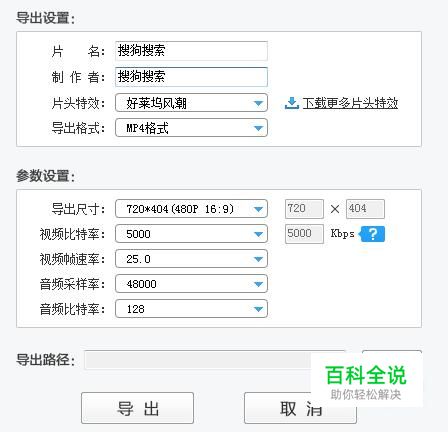This screenshot has height=432, width=448.
Task: Open the 片头特效 dropdown showing 好莱坞风潮
Action: [191, 103]
